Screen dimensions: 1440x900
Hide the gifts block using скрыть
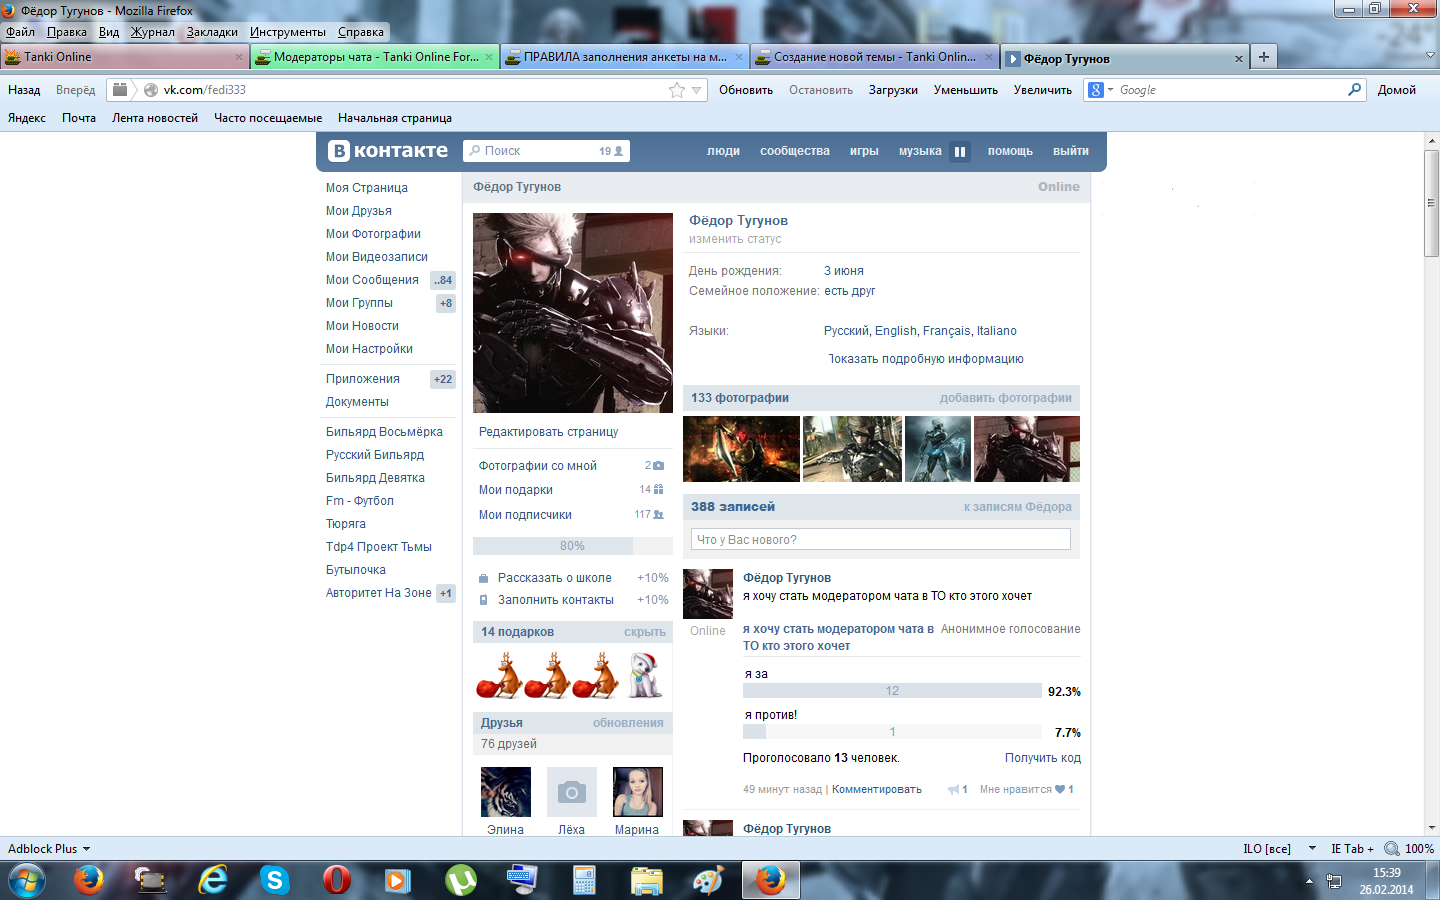(x=645, y=632)
